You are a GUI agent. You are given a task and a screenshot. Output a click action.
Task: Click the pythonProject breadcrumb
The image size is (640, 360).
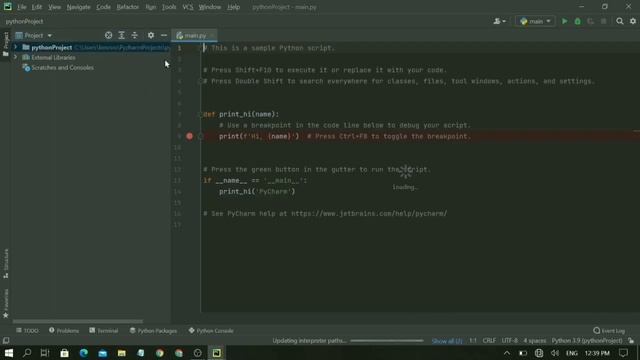(x=24, y=21)
